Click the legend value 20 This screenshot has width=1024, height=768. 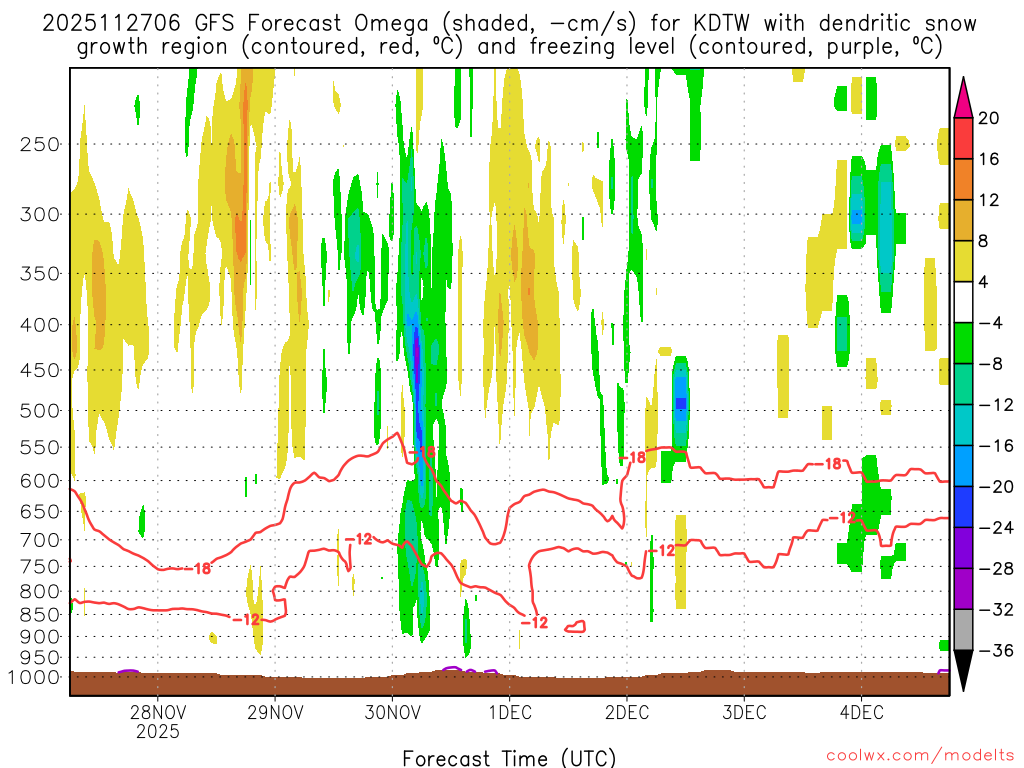click(989, 118)
